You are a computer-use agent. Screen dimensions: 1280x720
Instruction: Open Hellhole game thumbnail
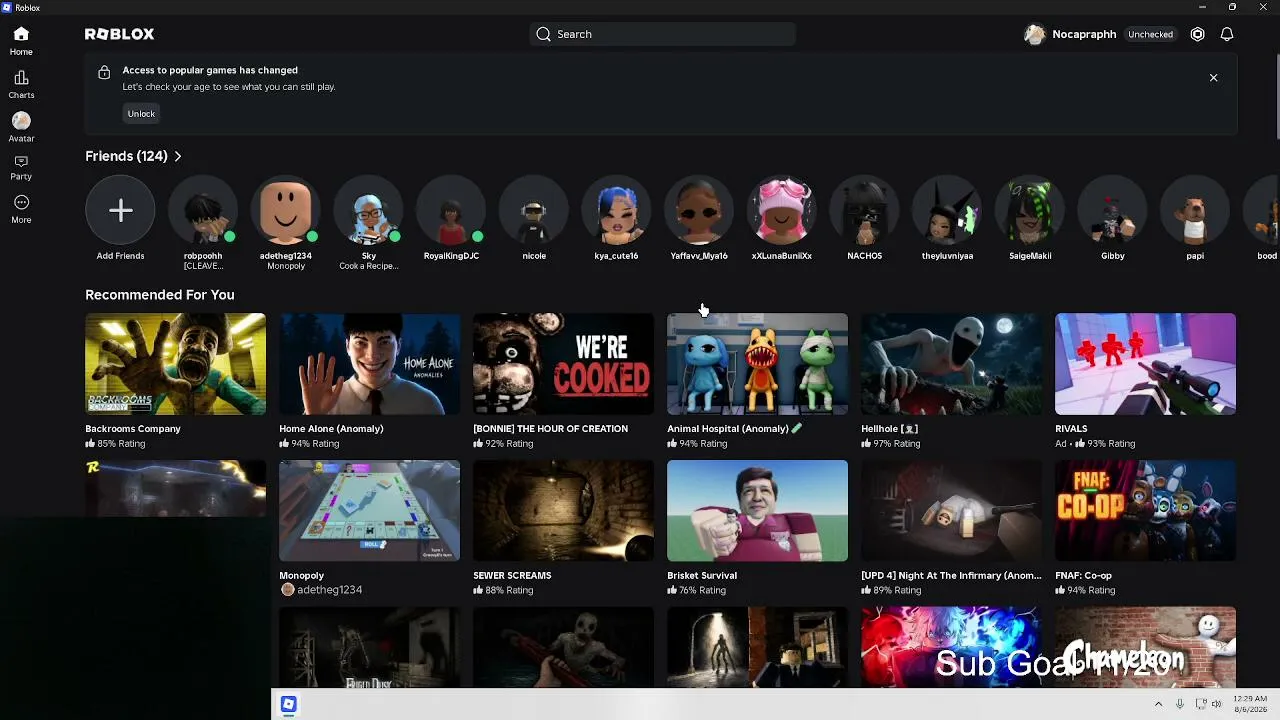952,364
